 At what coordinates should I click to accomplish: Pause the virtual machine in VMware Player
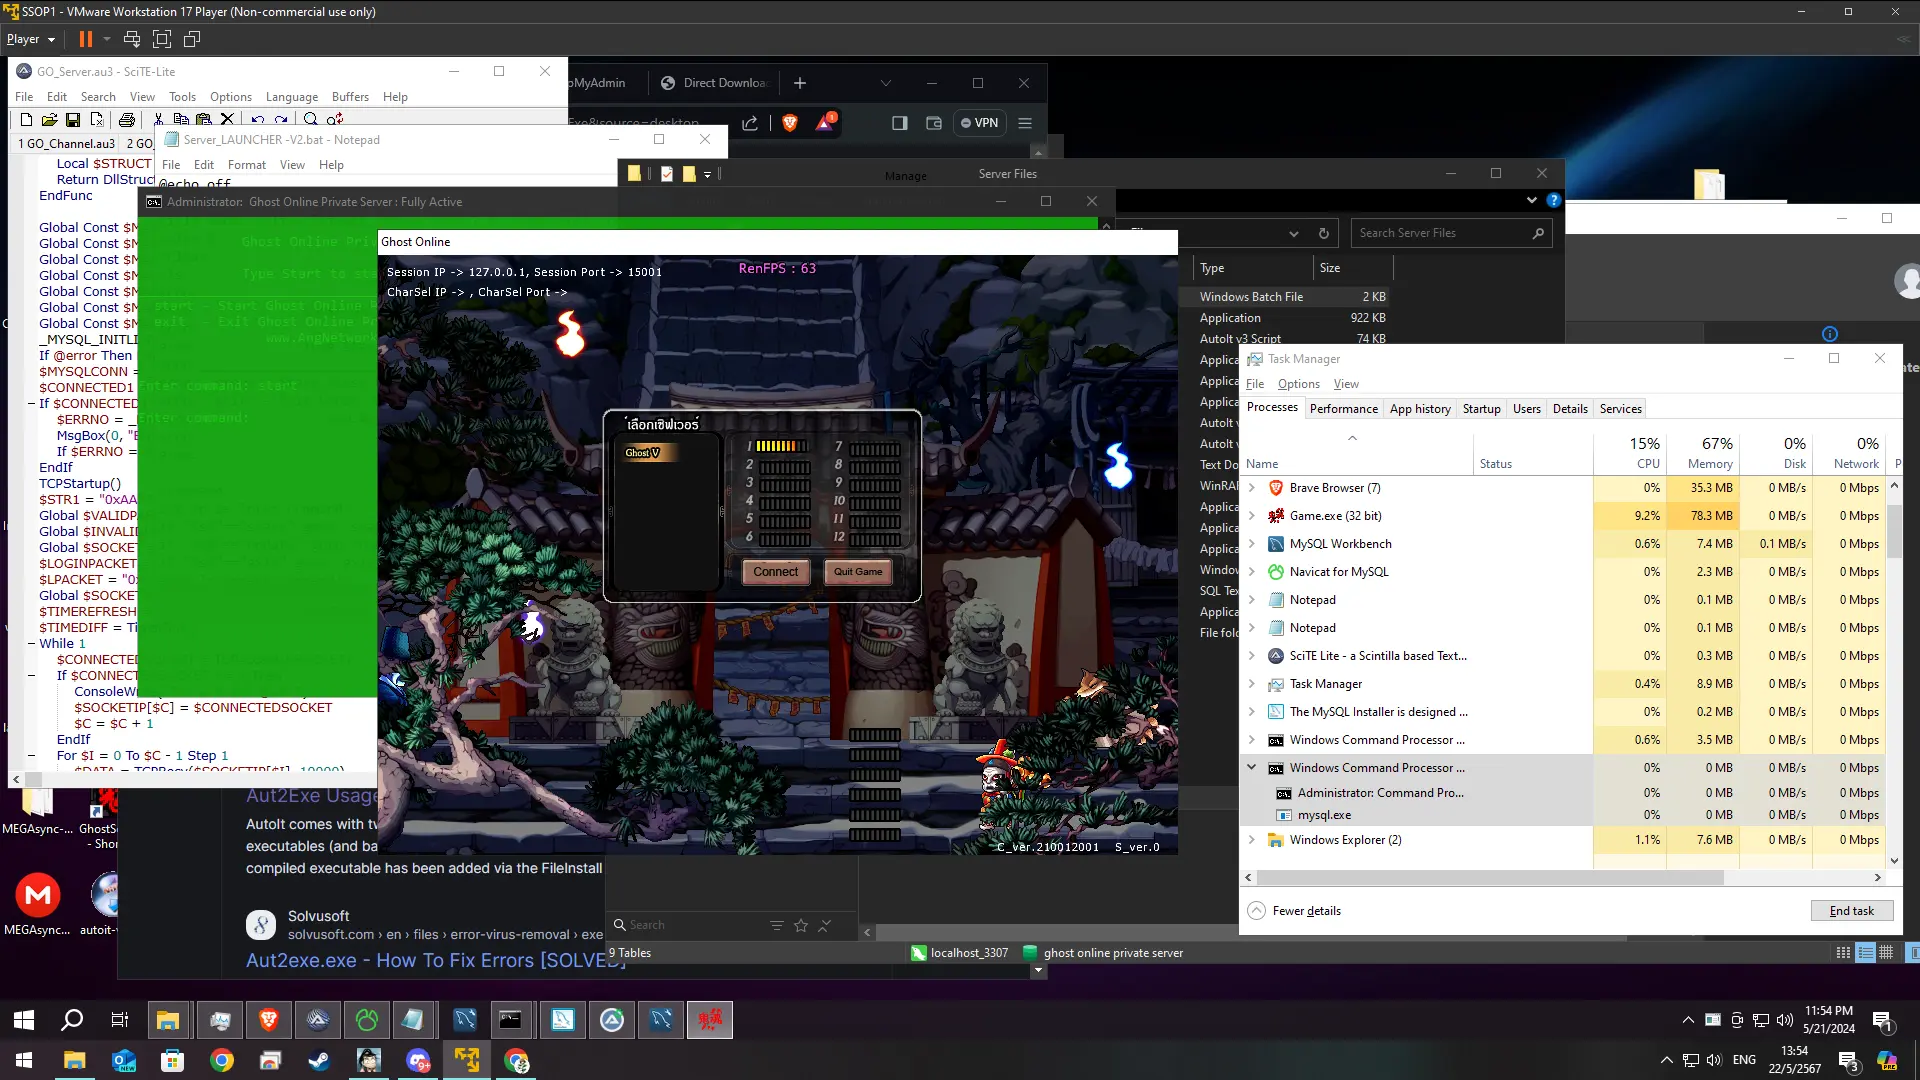tap(86, 39)
